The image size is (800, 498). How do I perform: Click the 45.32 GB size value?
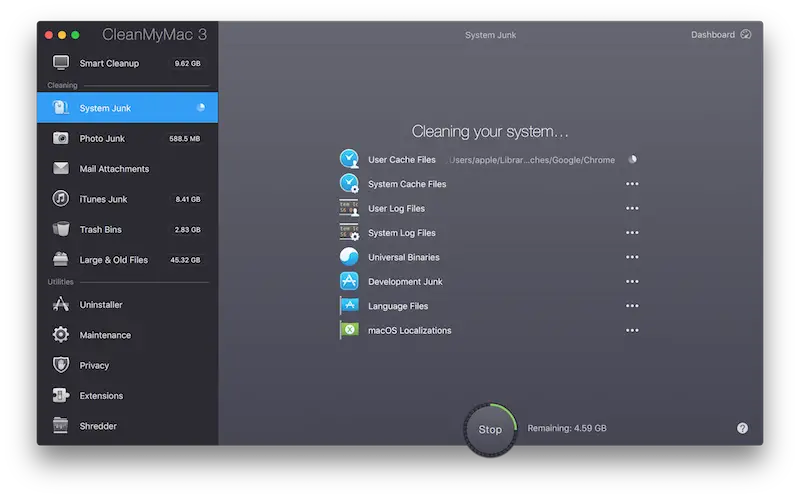pos(185,260)
